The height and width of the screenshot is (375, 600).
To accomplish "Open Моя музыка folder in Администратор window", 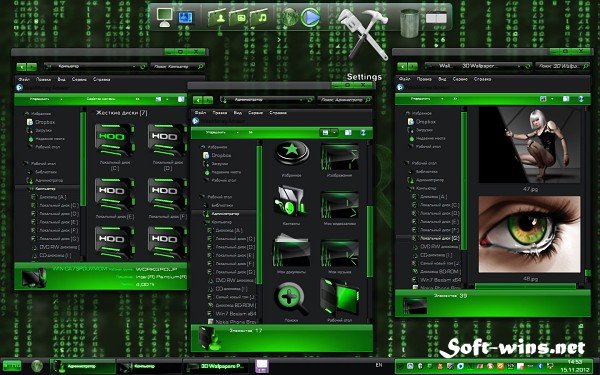I will pyautogui.click(x=339, y=253).
